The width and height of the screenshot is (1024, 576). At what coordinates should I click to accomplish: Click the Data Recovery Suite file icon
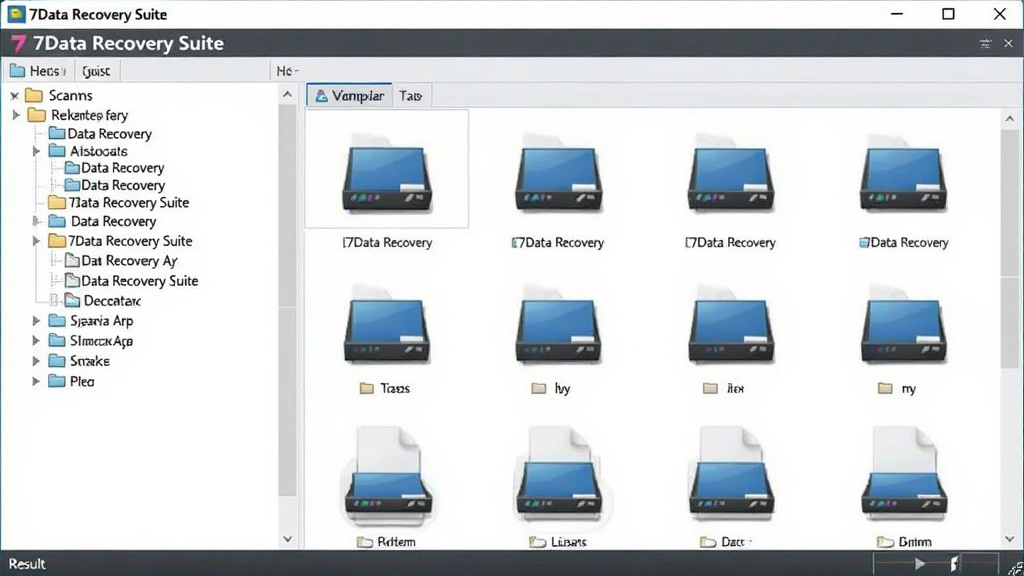[x=72, y=281]
